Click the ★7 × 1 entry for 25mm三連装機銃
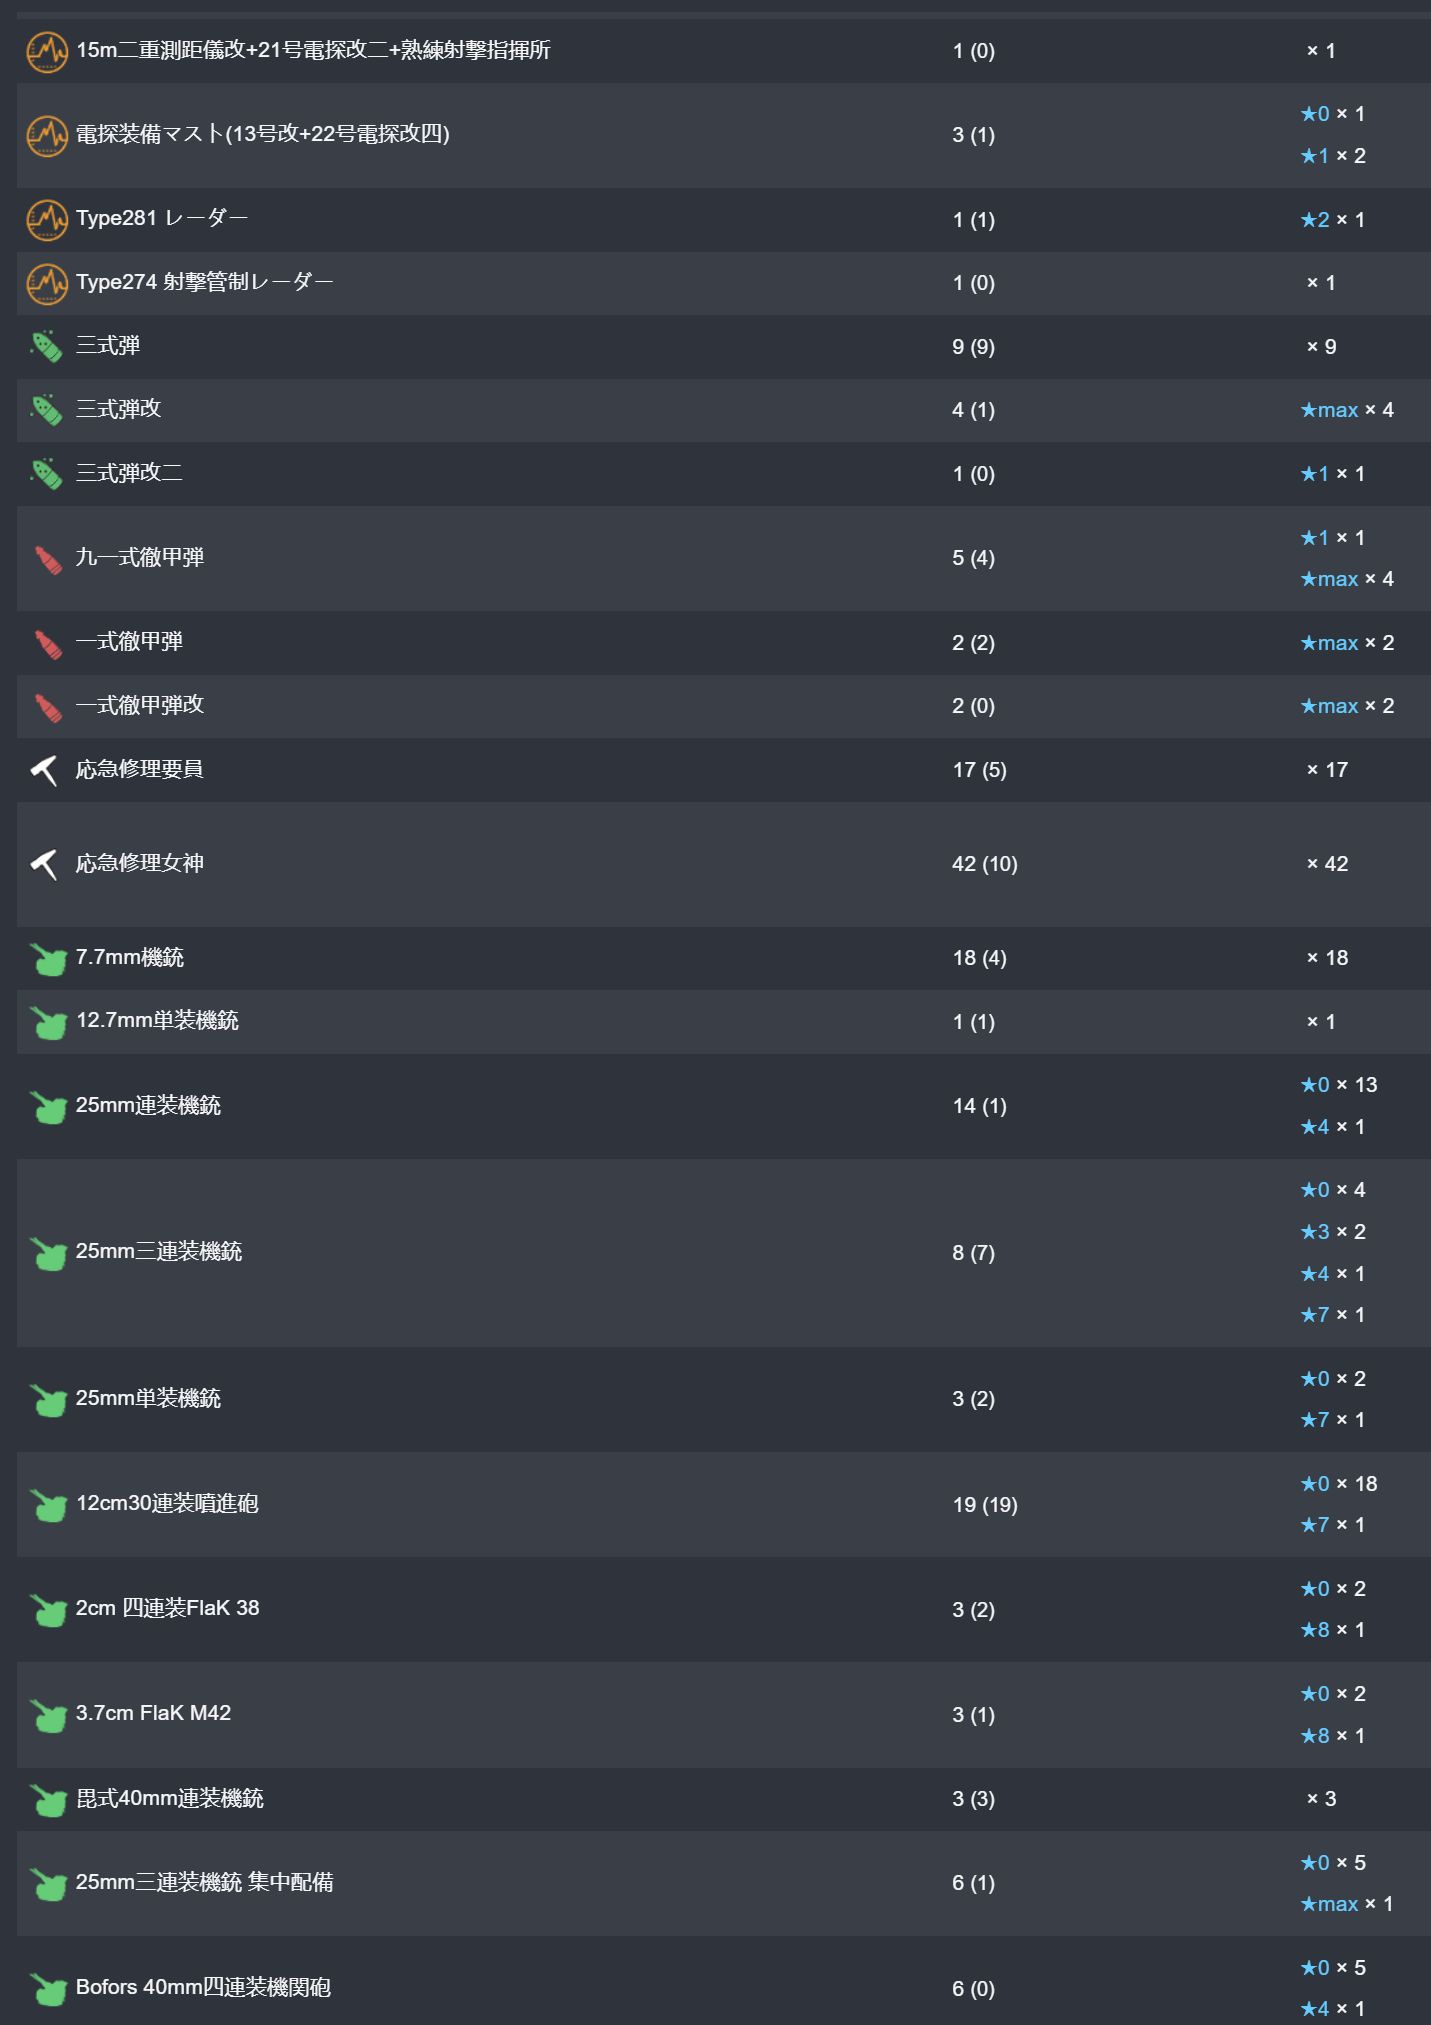This screenshot has height=2025, width=1431. (x=1332, y=1315)
